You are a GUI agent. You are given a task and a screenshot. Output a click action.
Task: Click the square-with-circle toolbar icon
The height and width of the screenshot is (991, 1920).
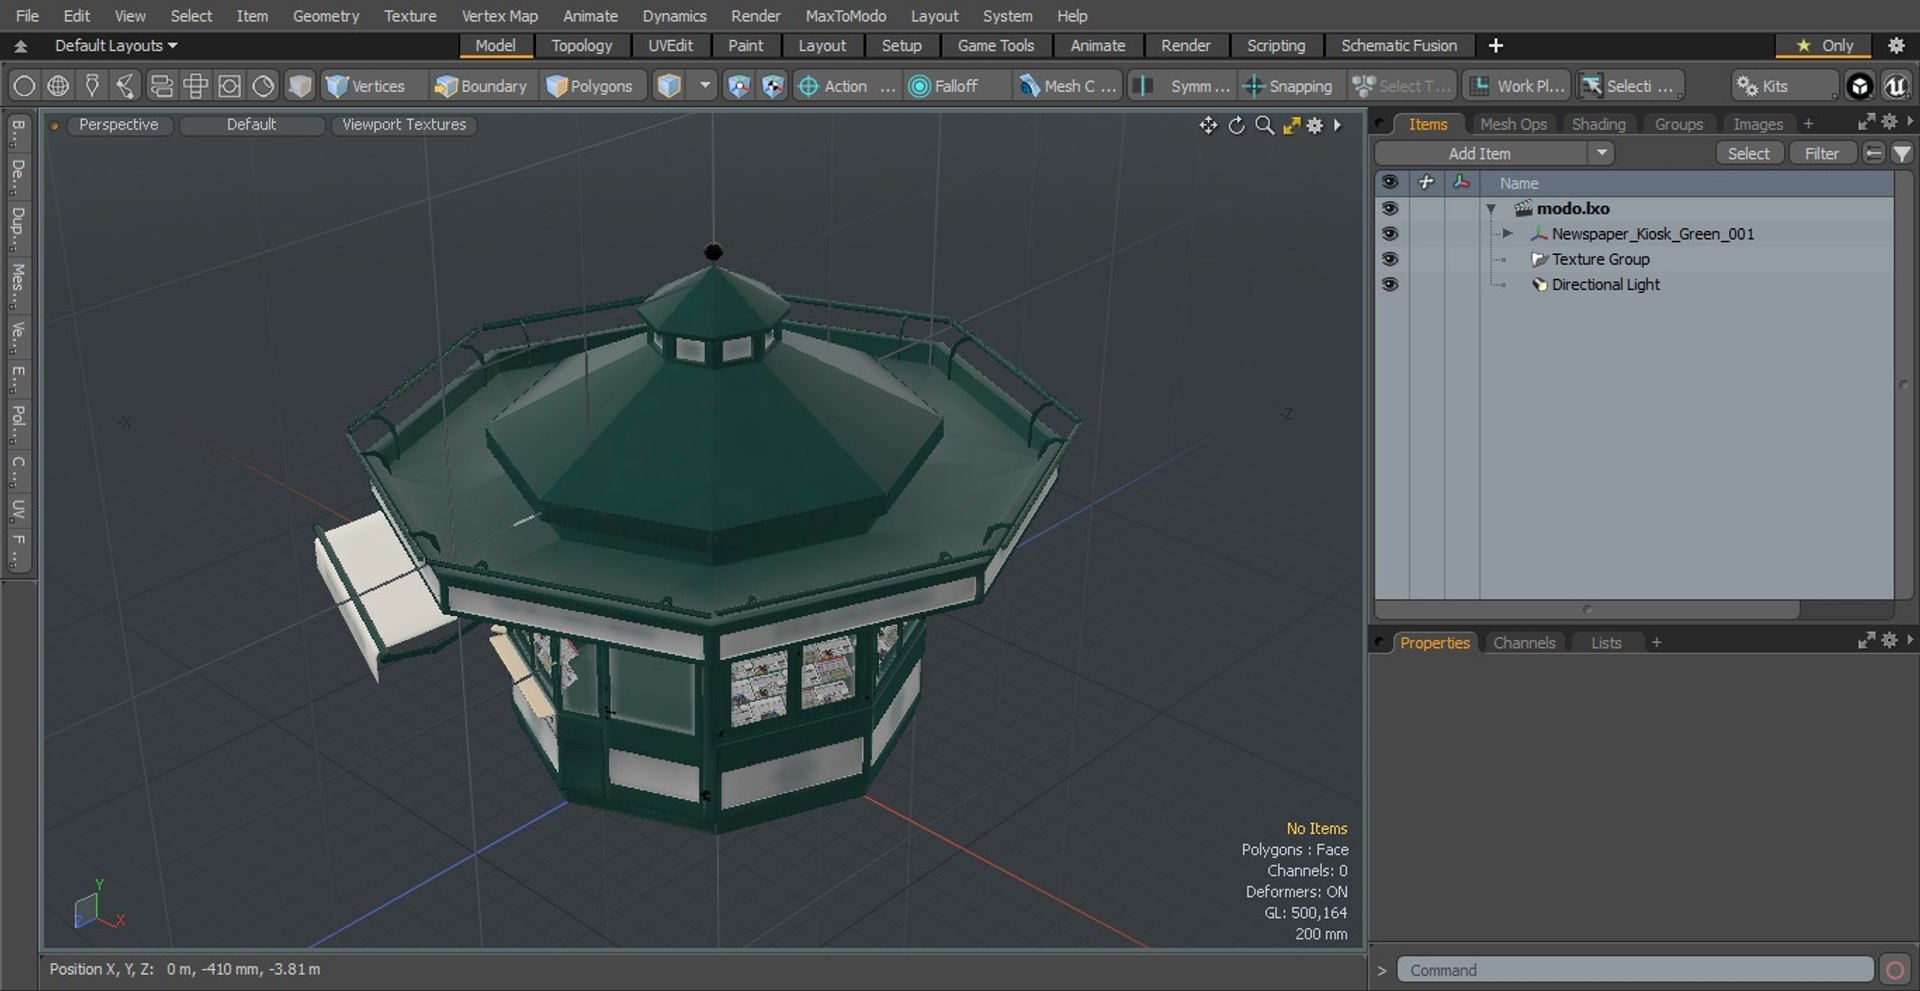tap(229, 86)
